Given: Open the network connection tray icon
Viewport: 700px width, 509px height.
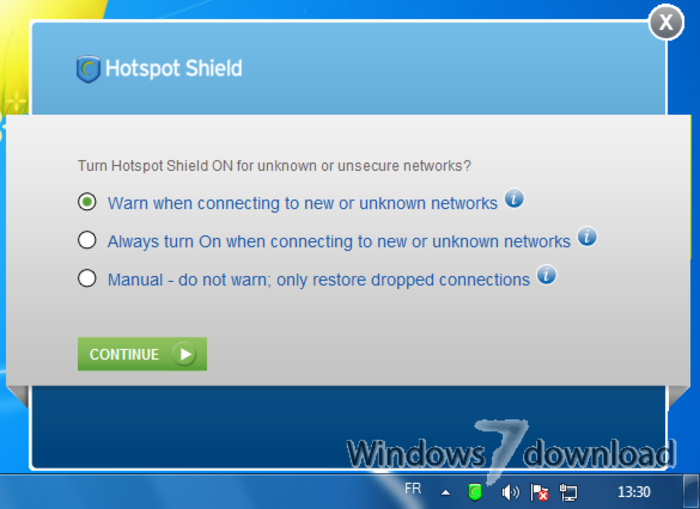Looking at the screenshot, I should point(568,492).
